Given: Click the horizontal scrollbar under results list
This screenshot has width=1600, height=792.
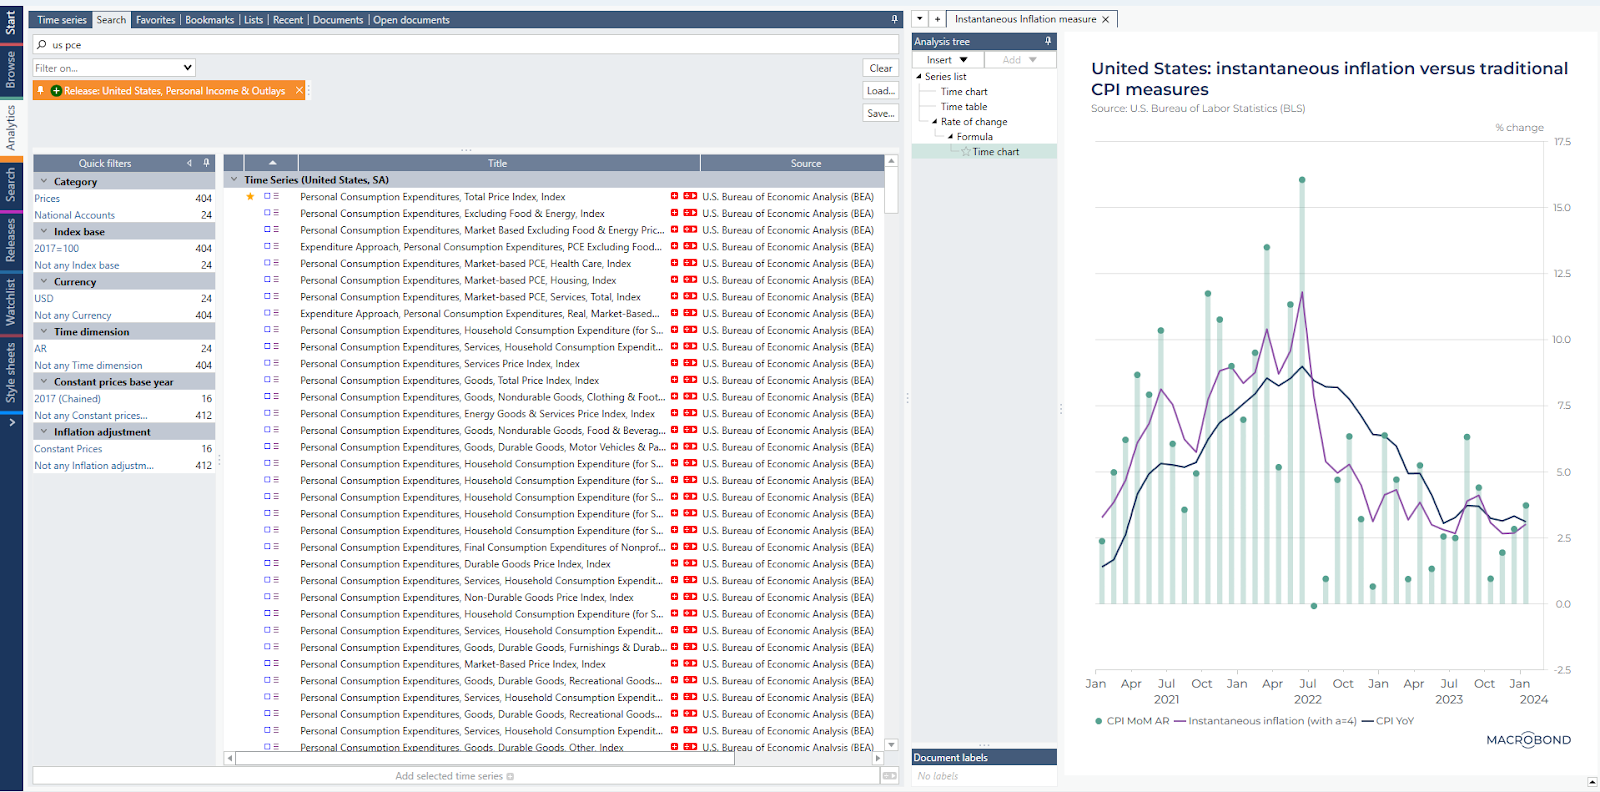Looking at the screenshot, I should coord(485,758).
